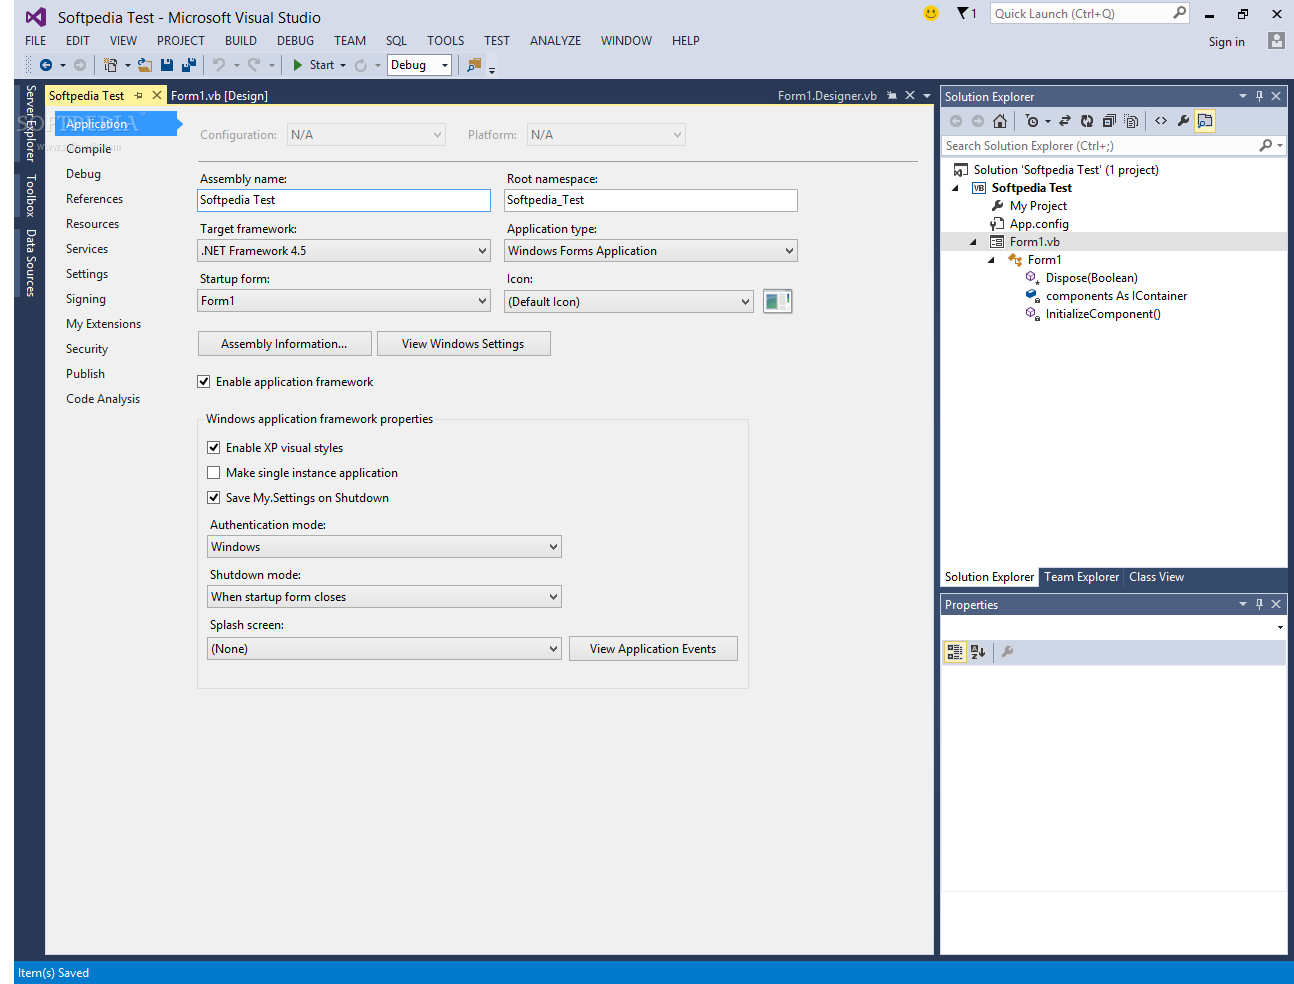Click the Categorized icon in Properties panel
1294x984 pixels.
point(955,652)
